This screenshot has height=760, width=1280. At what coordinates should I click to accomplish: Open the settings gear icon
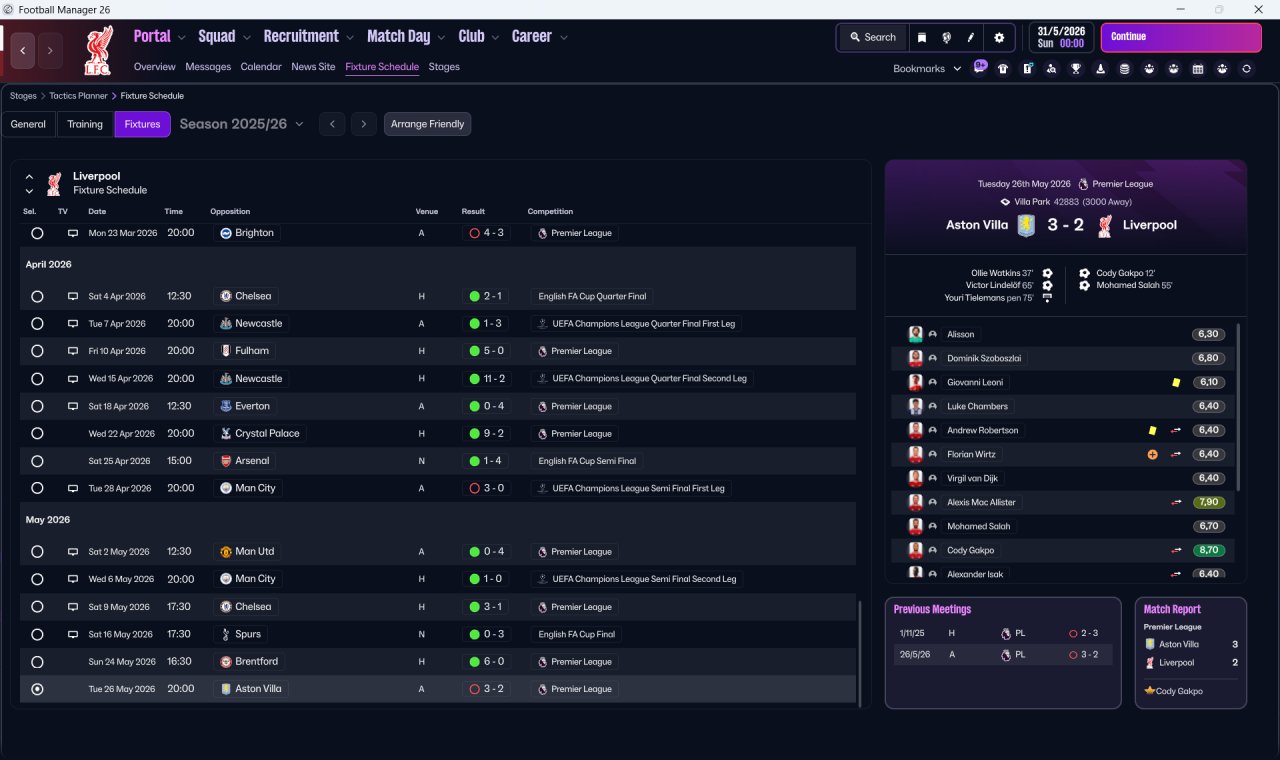(x=998, y=38)
